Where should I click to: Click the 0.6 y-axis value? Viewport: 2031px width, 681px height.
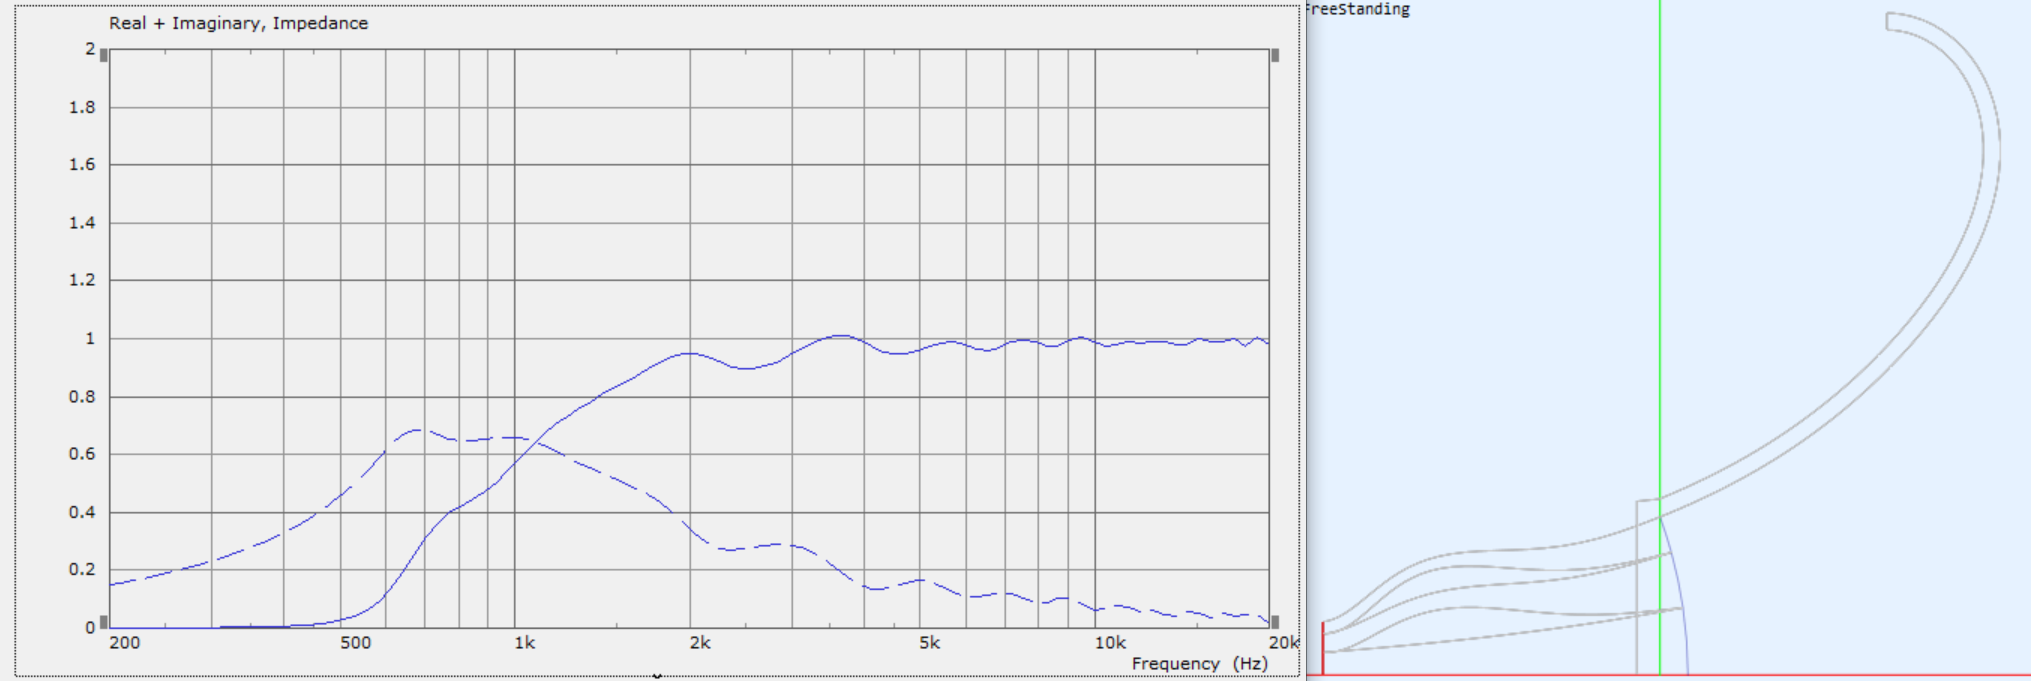click(x=82, y=454)
